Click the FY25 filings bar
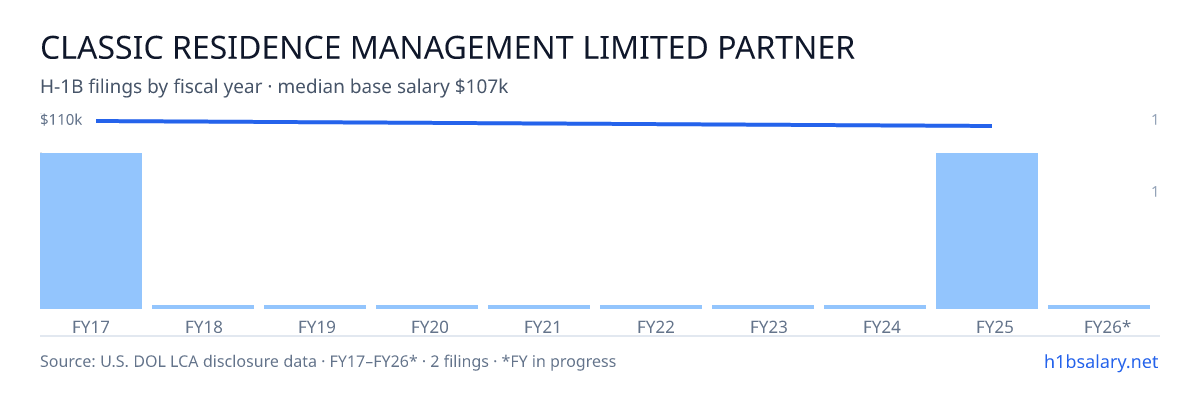The width and height of the screenshot is (1200, 400). pos(987,231)
